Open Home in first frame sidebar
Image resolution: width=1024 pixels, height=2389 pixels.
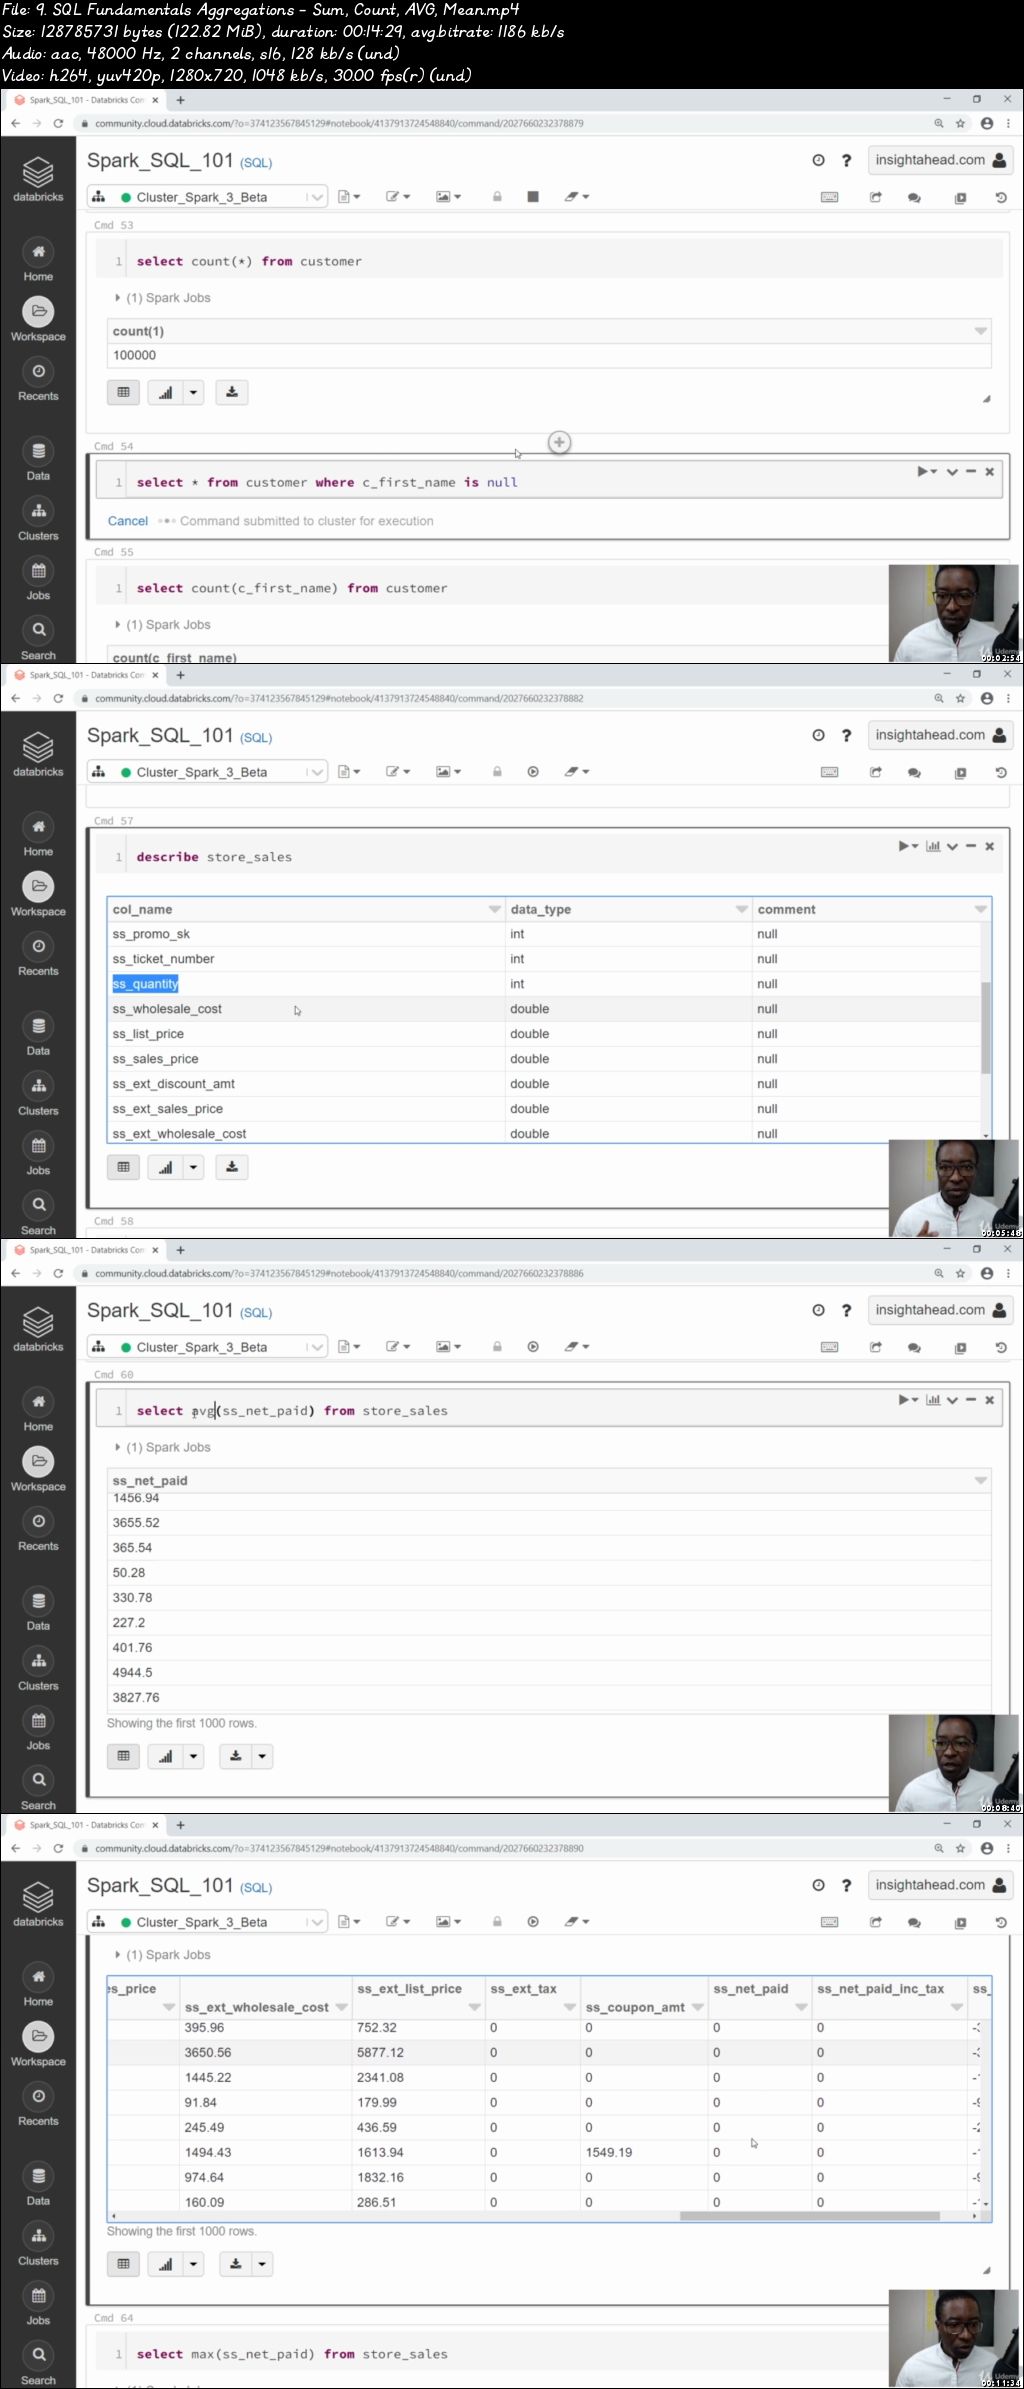(38, 261)
